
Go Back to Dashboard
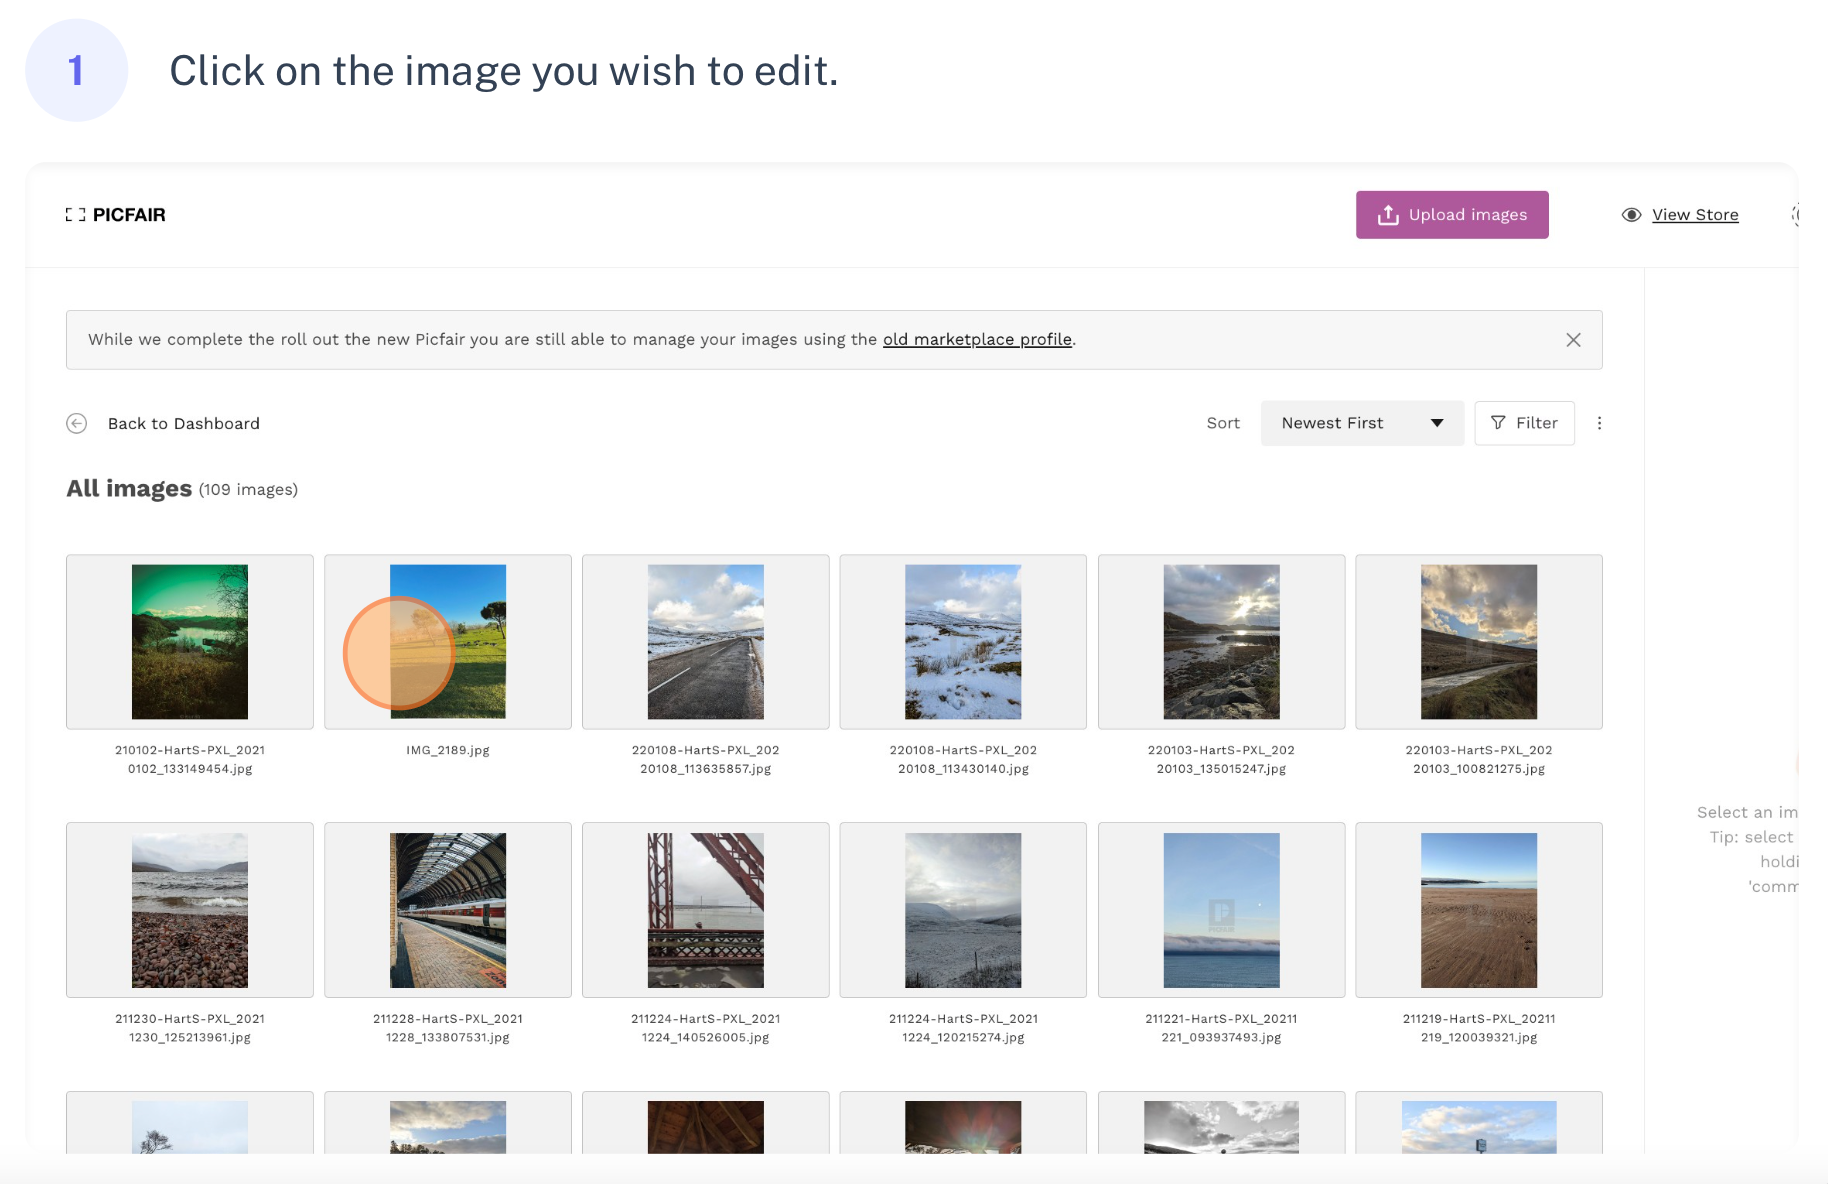click(183, 423)
